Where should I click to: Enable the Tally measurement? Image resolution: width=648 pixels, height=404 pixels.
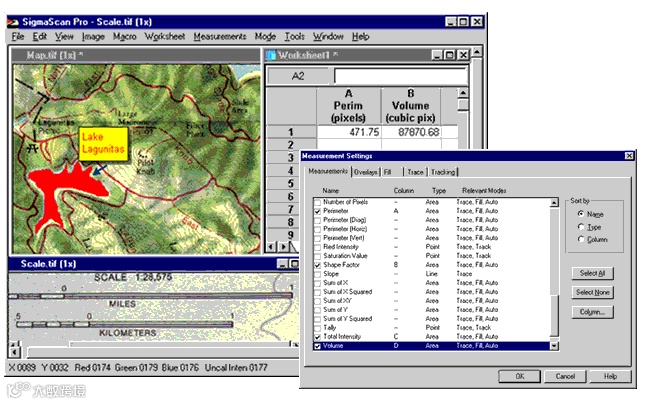pyautogui.click(x=317, y=328)
